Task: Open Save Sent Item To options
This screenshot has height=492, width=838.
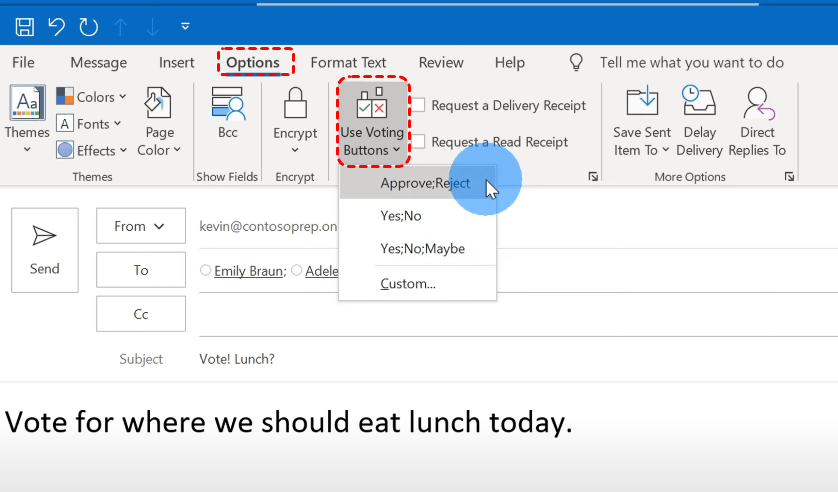Action: [642, 121]
